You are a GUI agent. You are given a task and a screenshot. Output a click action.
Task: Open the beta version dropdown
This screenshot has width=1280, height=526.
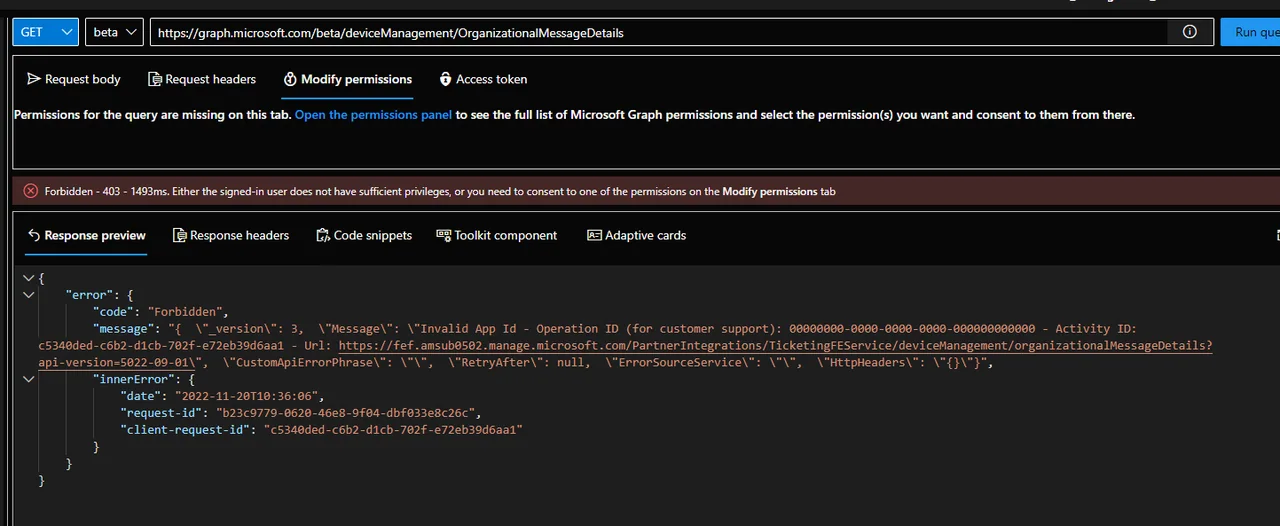tap(114, 32)
